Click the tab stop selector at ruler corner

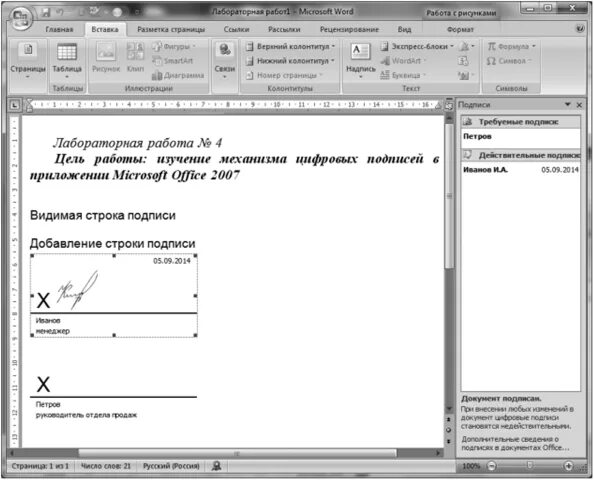tap(14, 105)
